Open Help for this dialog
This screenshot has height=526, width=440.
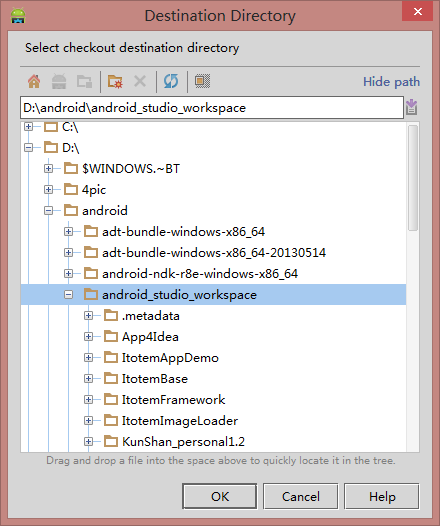(x=382, y=496)
